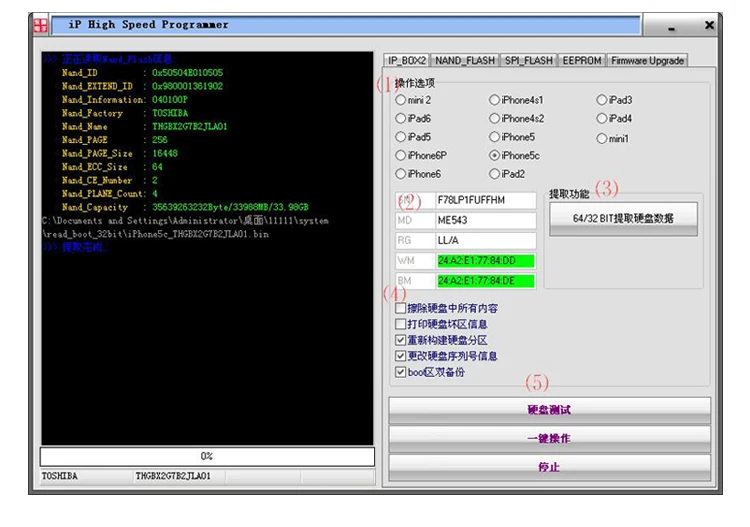Click the 64/32 BIT提取硬盘数据 button
750x527 pixels.
click(623, 219)
